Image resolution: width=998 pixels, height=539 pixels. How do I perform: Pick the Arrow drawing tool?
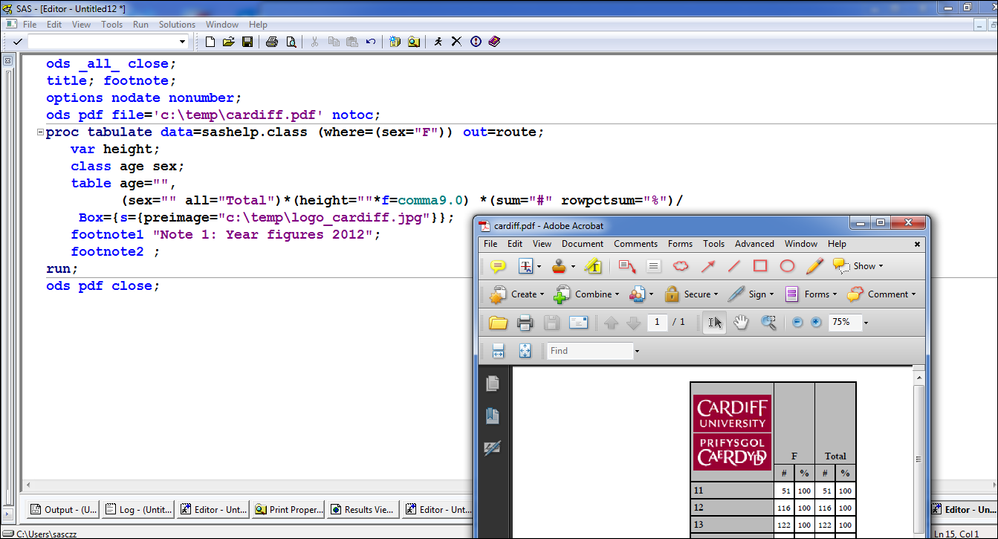click(x=708, y=266)
